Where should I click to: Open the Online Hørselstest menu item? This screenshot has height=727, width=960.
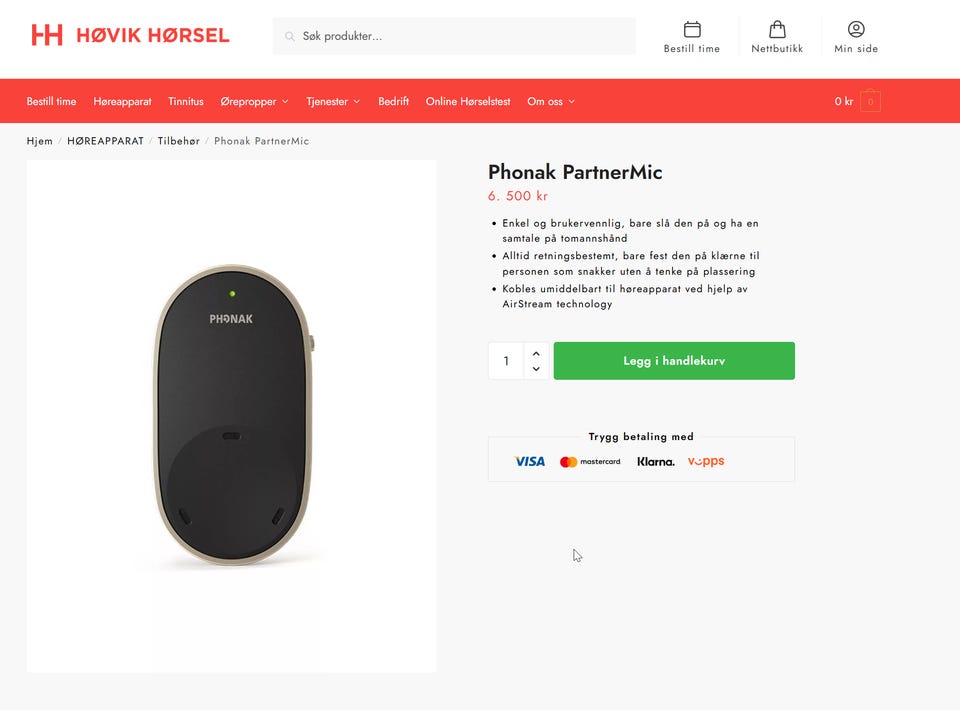(x=468, y=102)
